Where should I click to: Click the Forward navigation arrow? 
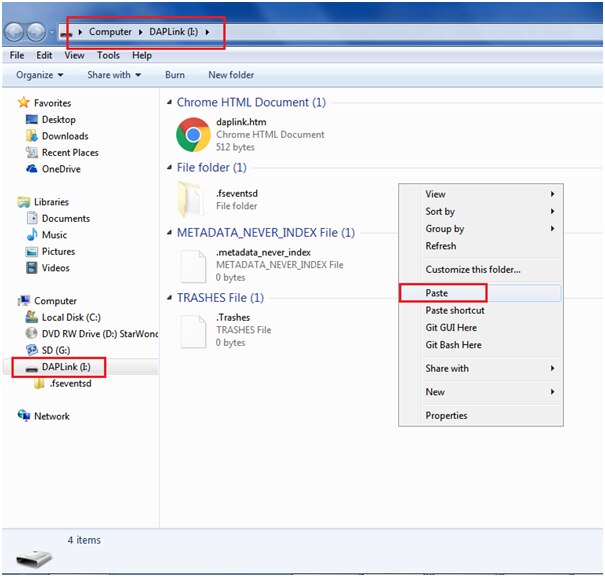click(x=36, y=32)
